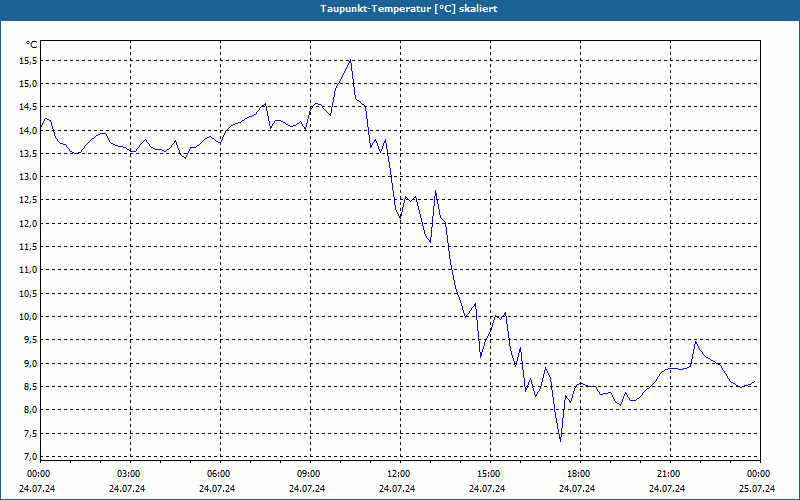The height and width of the screenshot is (500, 800).
Task: Click the '21:00' time tick label
Action: pyautogui.click(x=670, y=474)
